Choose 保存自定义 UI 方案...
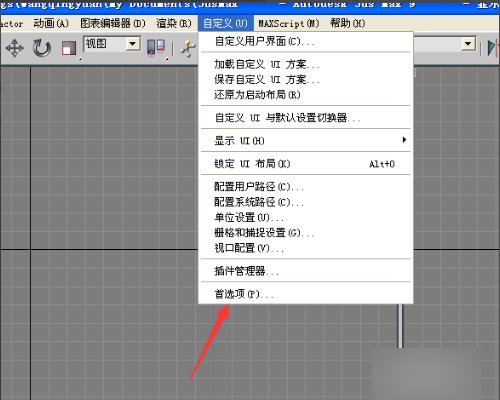500x400 pixels. [x=306, y=79]
